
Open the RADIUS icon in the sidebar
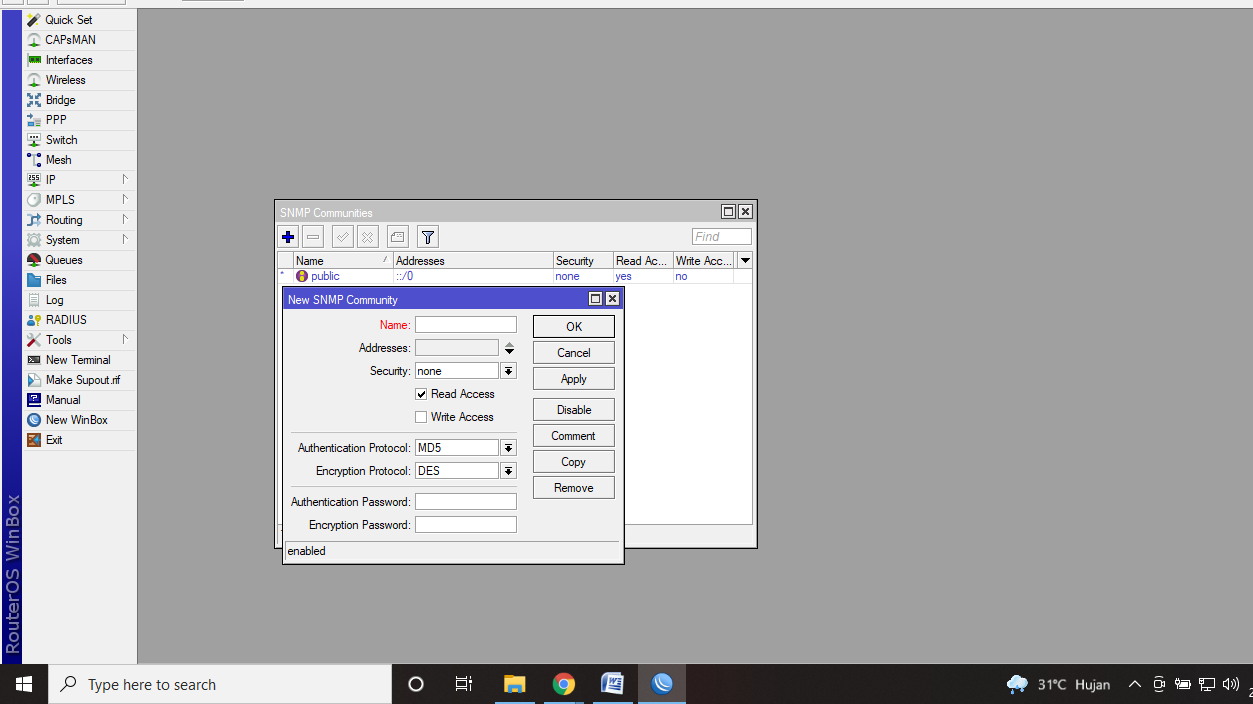click(35, 320)
